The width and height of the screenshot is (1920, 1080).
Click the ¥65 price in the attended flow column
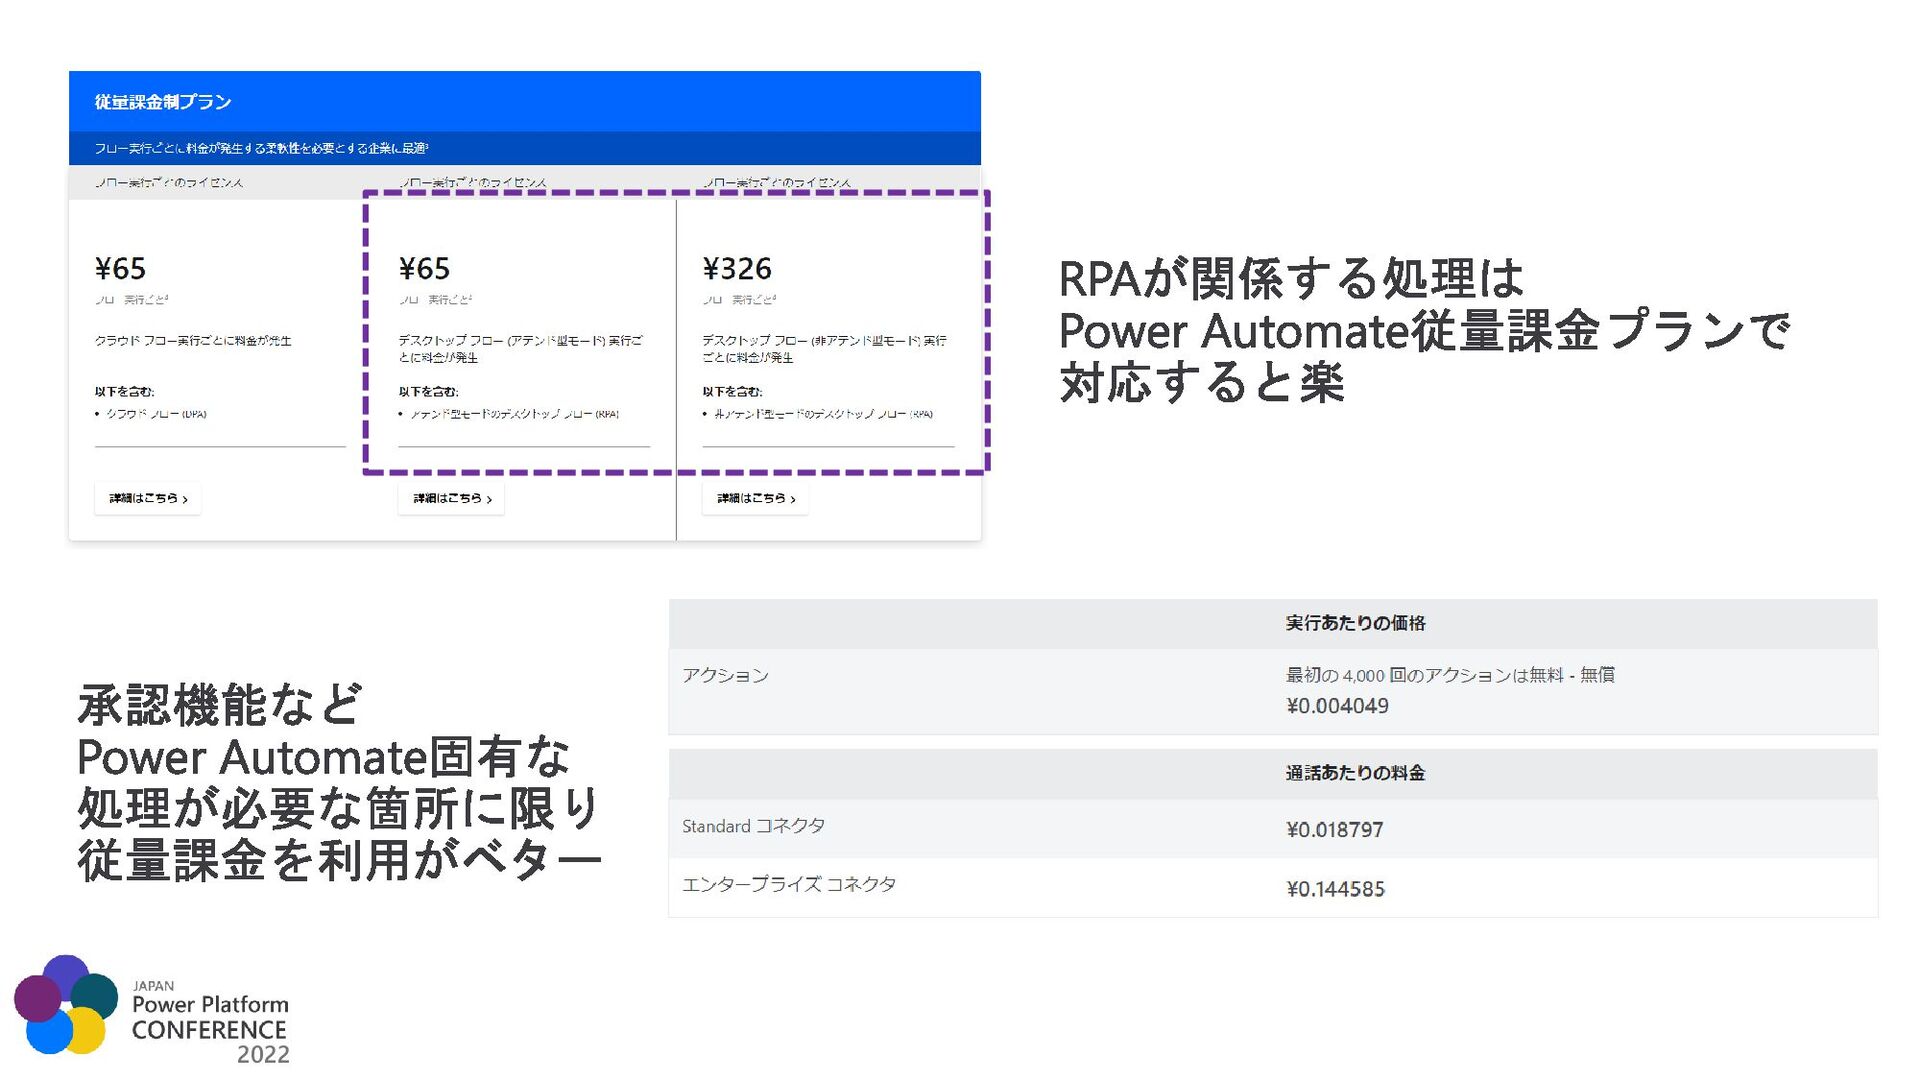[424, 269]
